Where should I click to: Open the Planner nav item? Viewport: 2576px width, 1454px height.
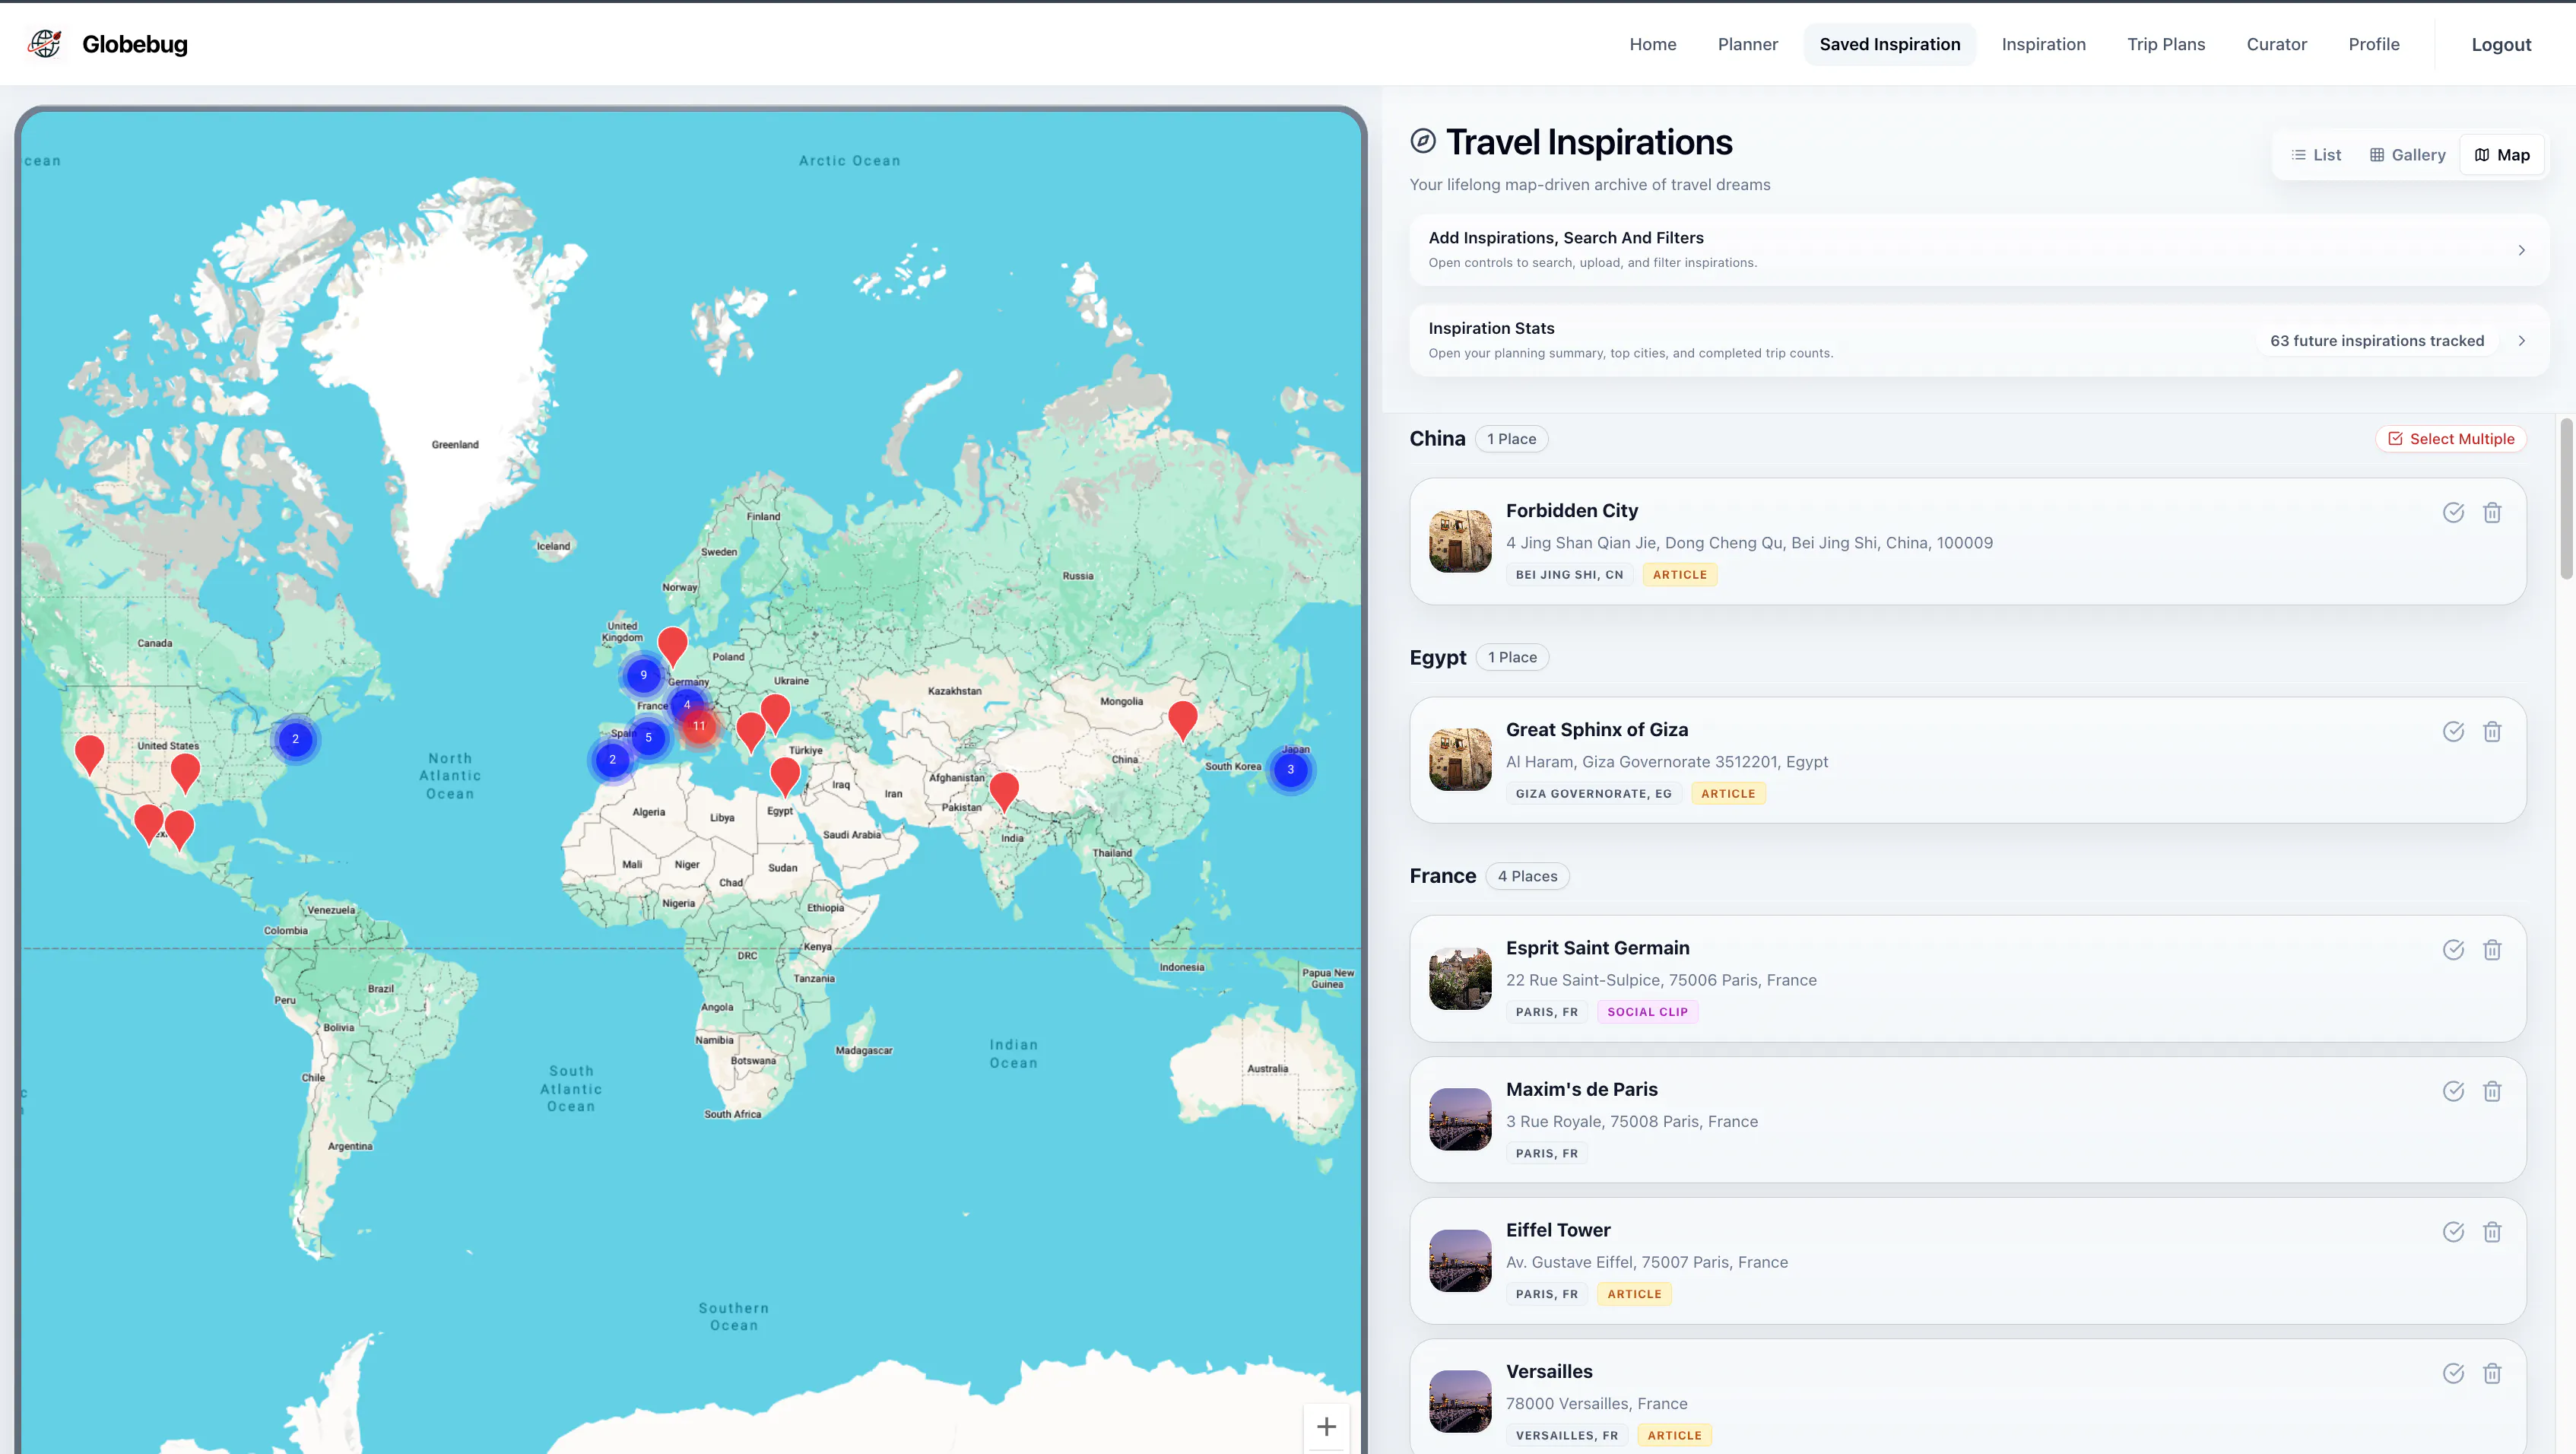[1747, 44]
